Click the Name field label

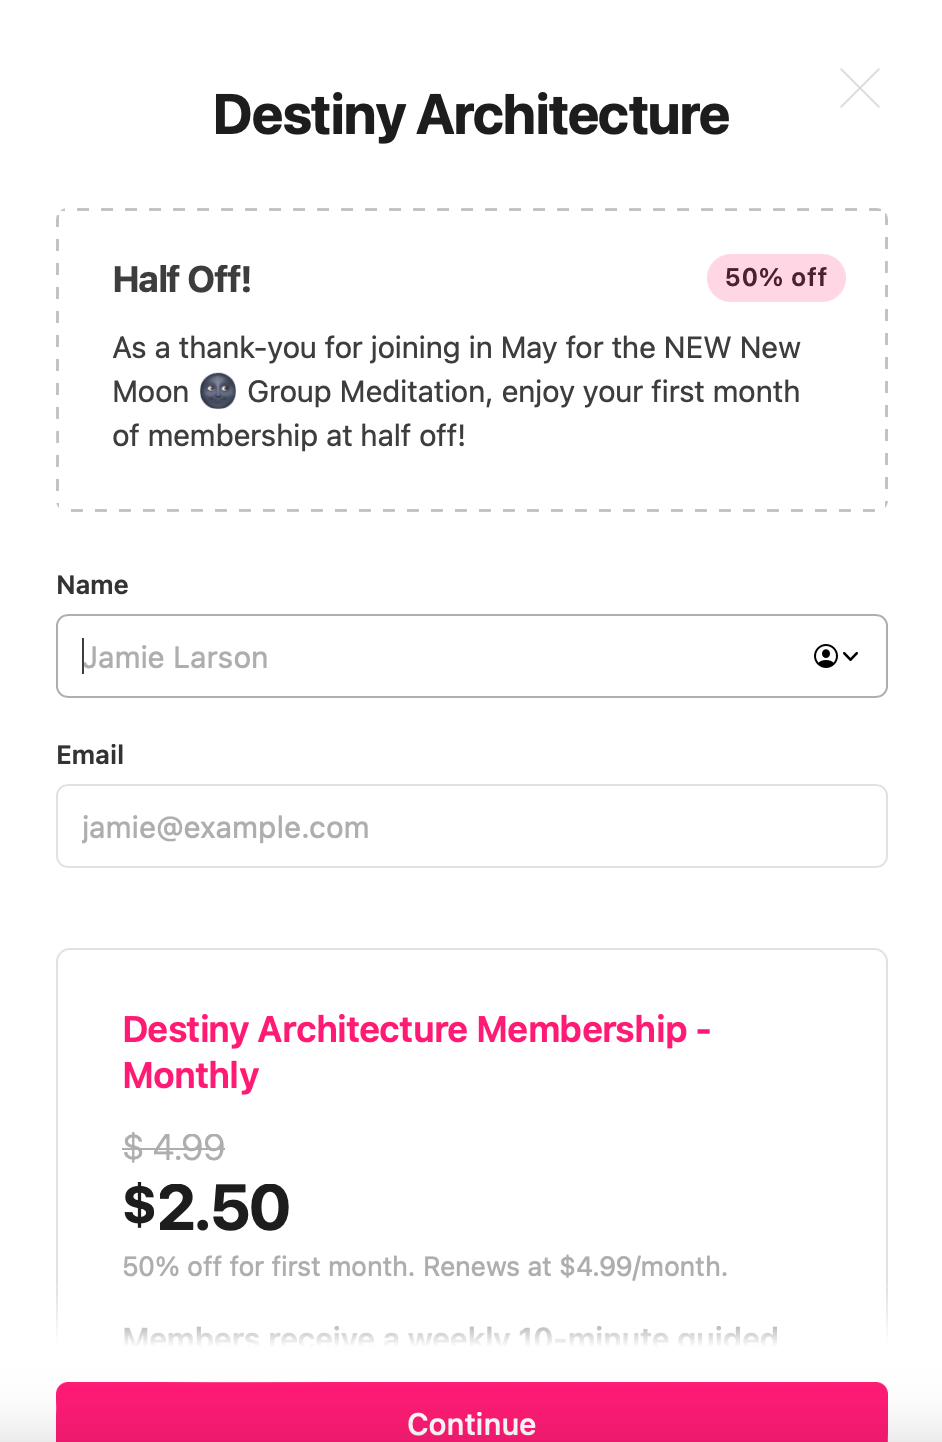[x=93, y=585]
